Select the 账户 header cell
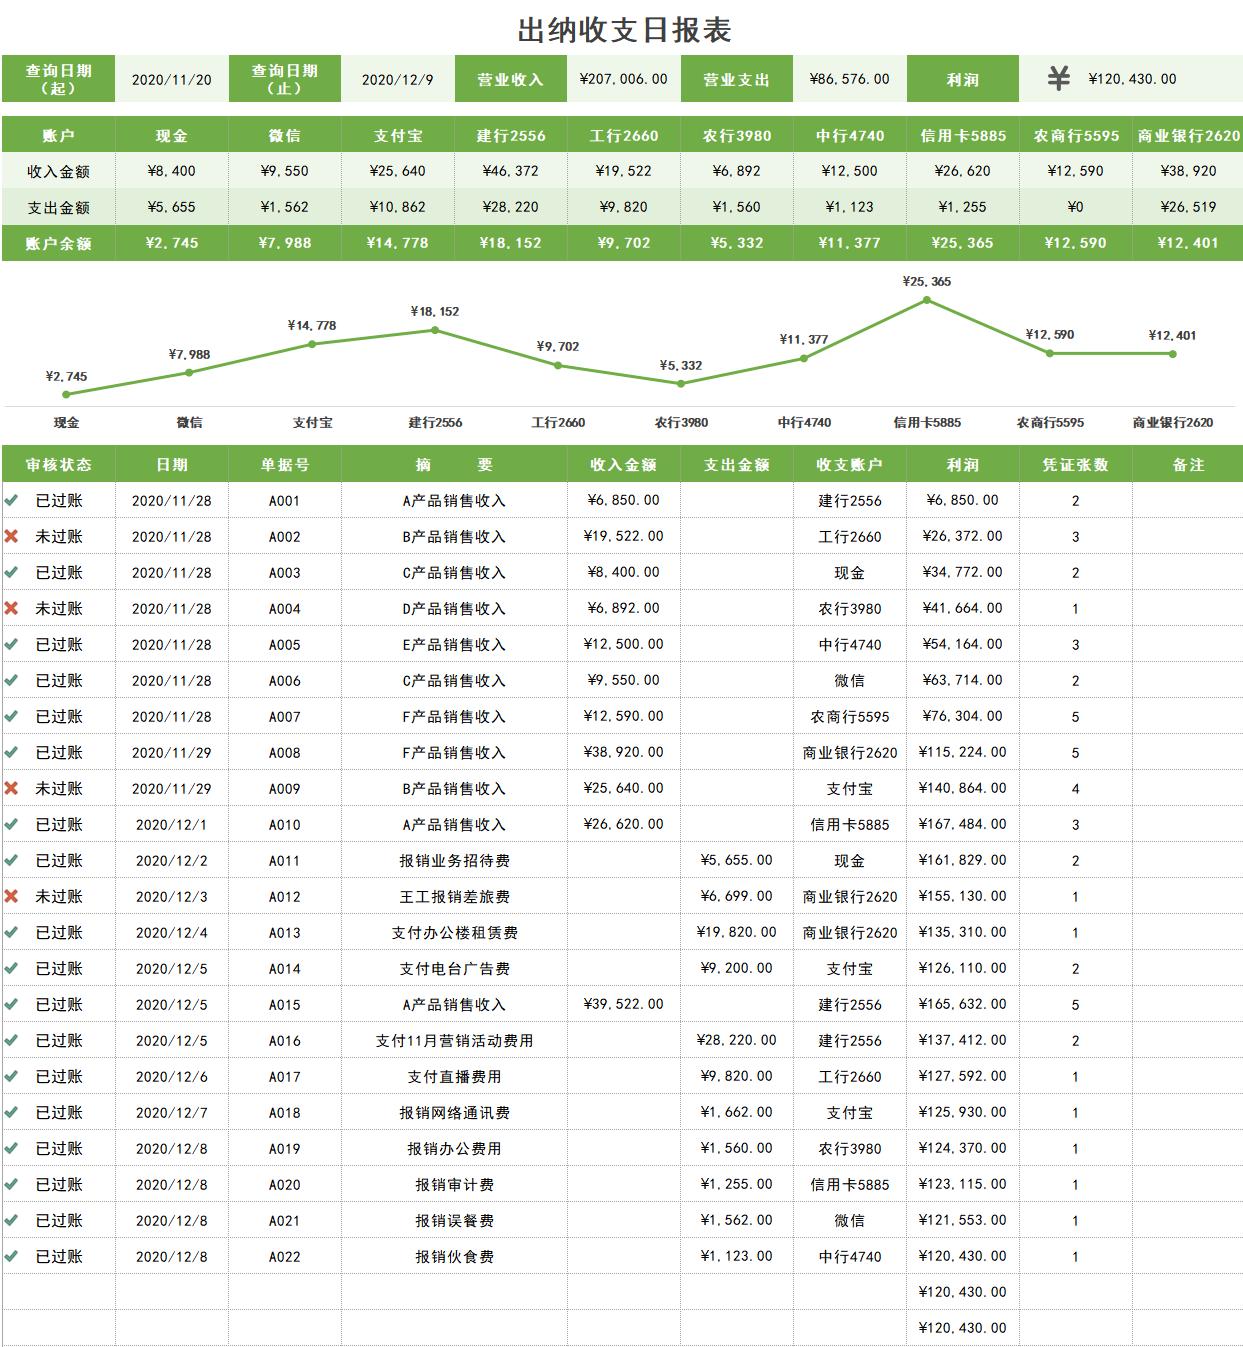Screen dimensions: 1243x1347 pyautogui.click(x=59, y=135)
